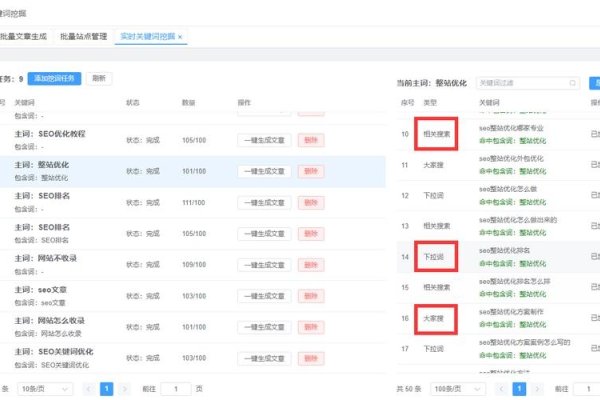
Task: Click the 当前主词: 整站优化 label
Action: [432, 83]
